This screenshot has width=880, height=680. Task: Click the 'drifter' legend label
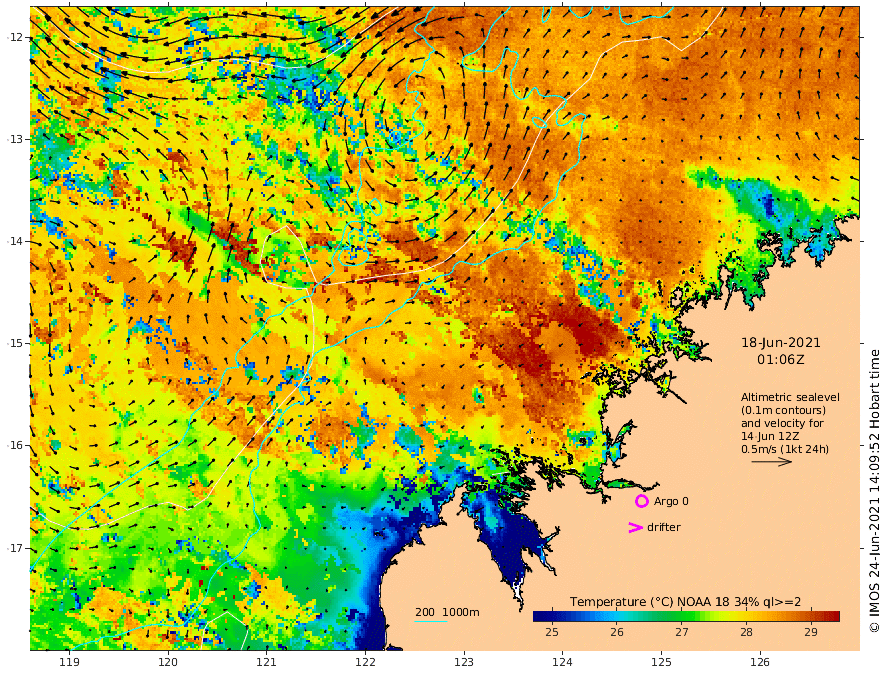pyautogui.click(x=663, y=527)
